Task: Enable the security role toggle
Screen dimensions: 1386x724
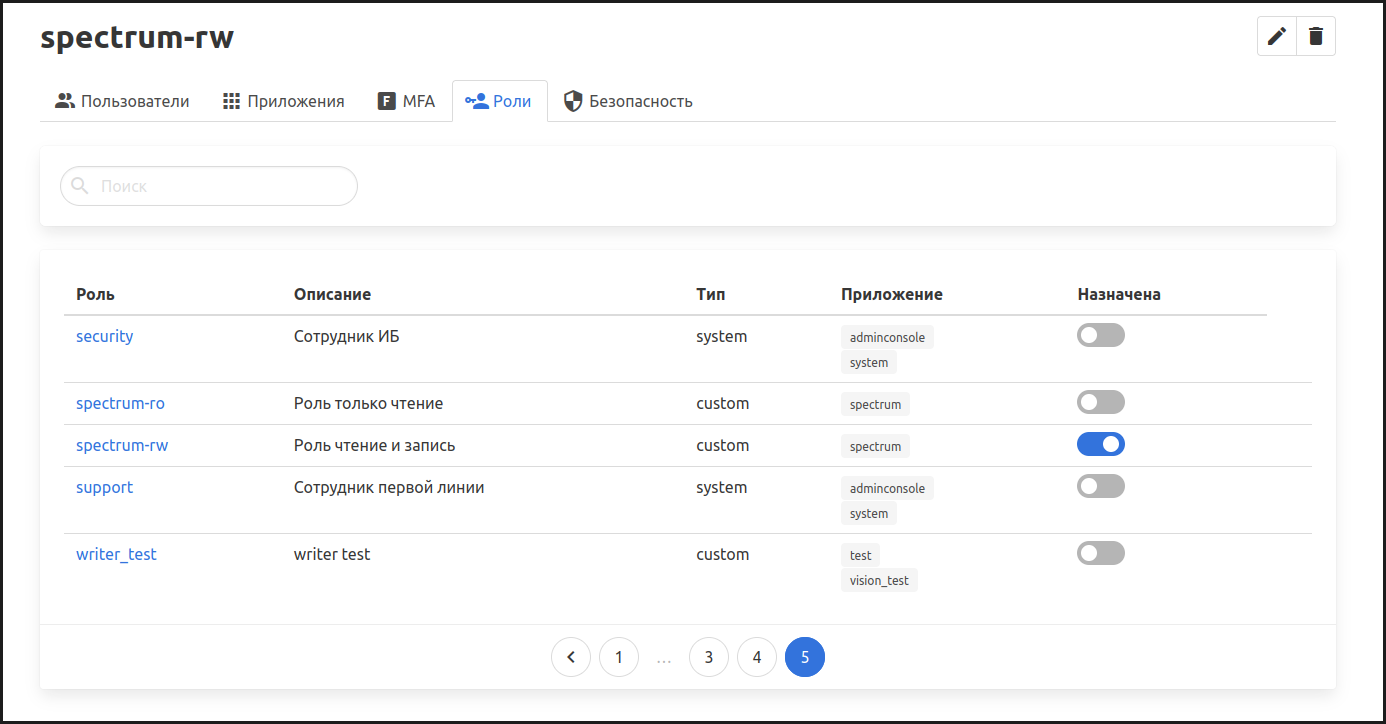Action: [x=1100, y=336]
